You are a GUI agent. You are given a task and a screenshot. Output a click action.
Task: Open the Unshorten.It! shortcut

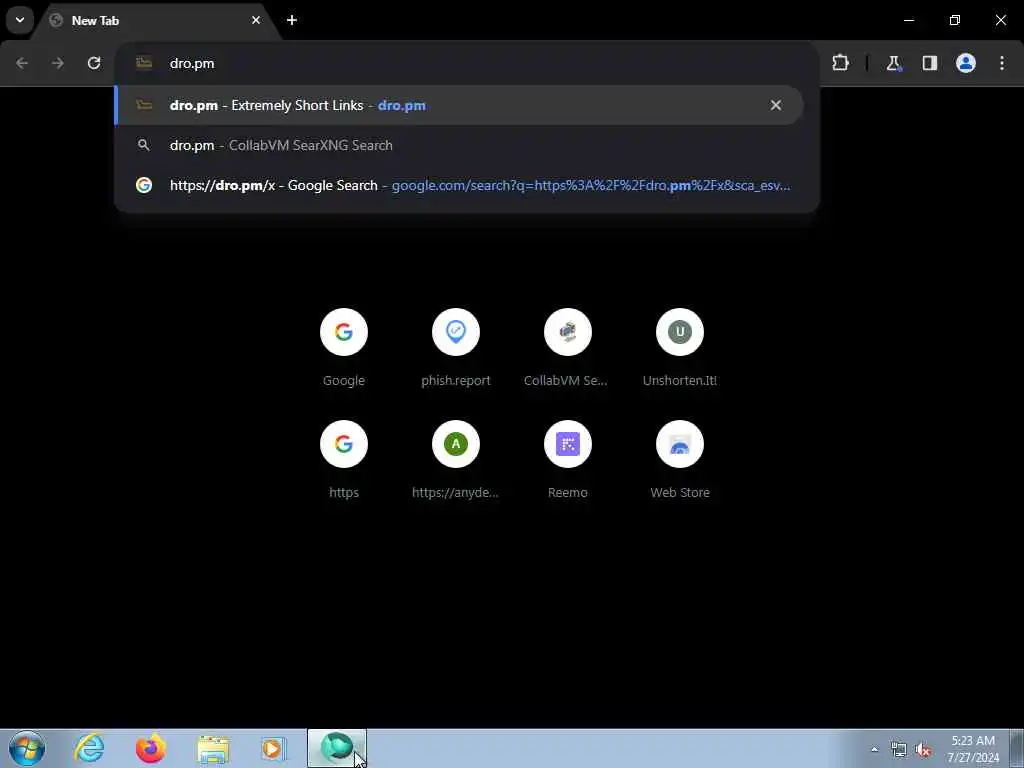point(680,347)
